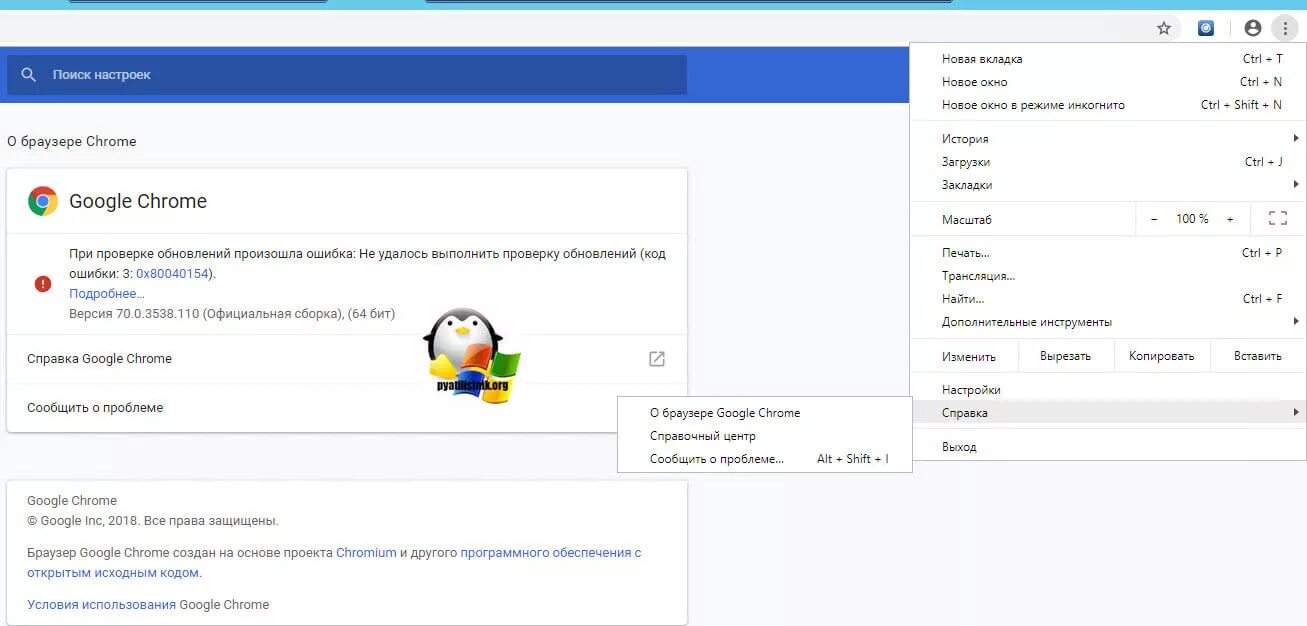The height and width of the screenshot is (626, 1307).
Task: Click the Версия 70.0.3538.110 text line
Action: click(x=232, y=314)
